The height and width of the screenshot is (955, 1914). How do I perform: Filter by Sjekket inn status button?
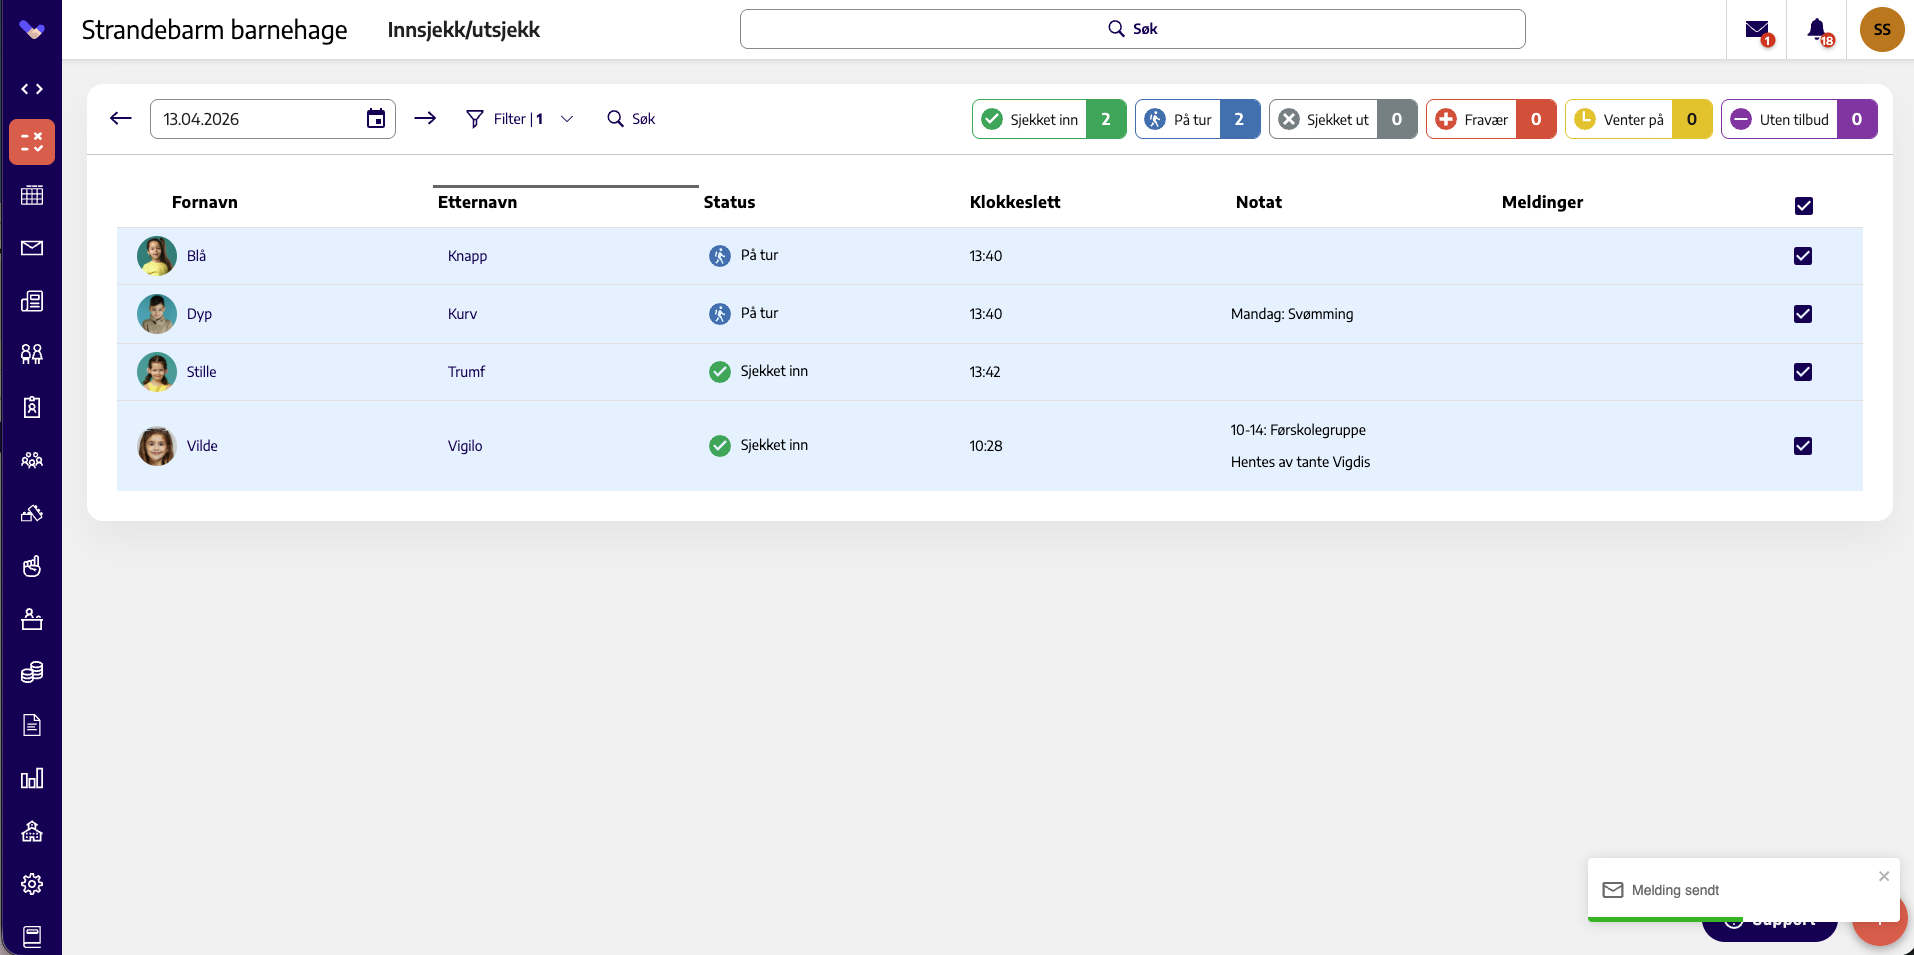(x=1049, y=119)
